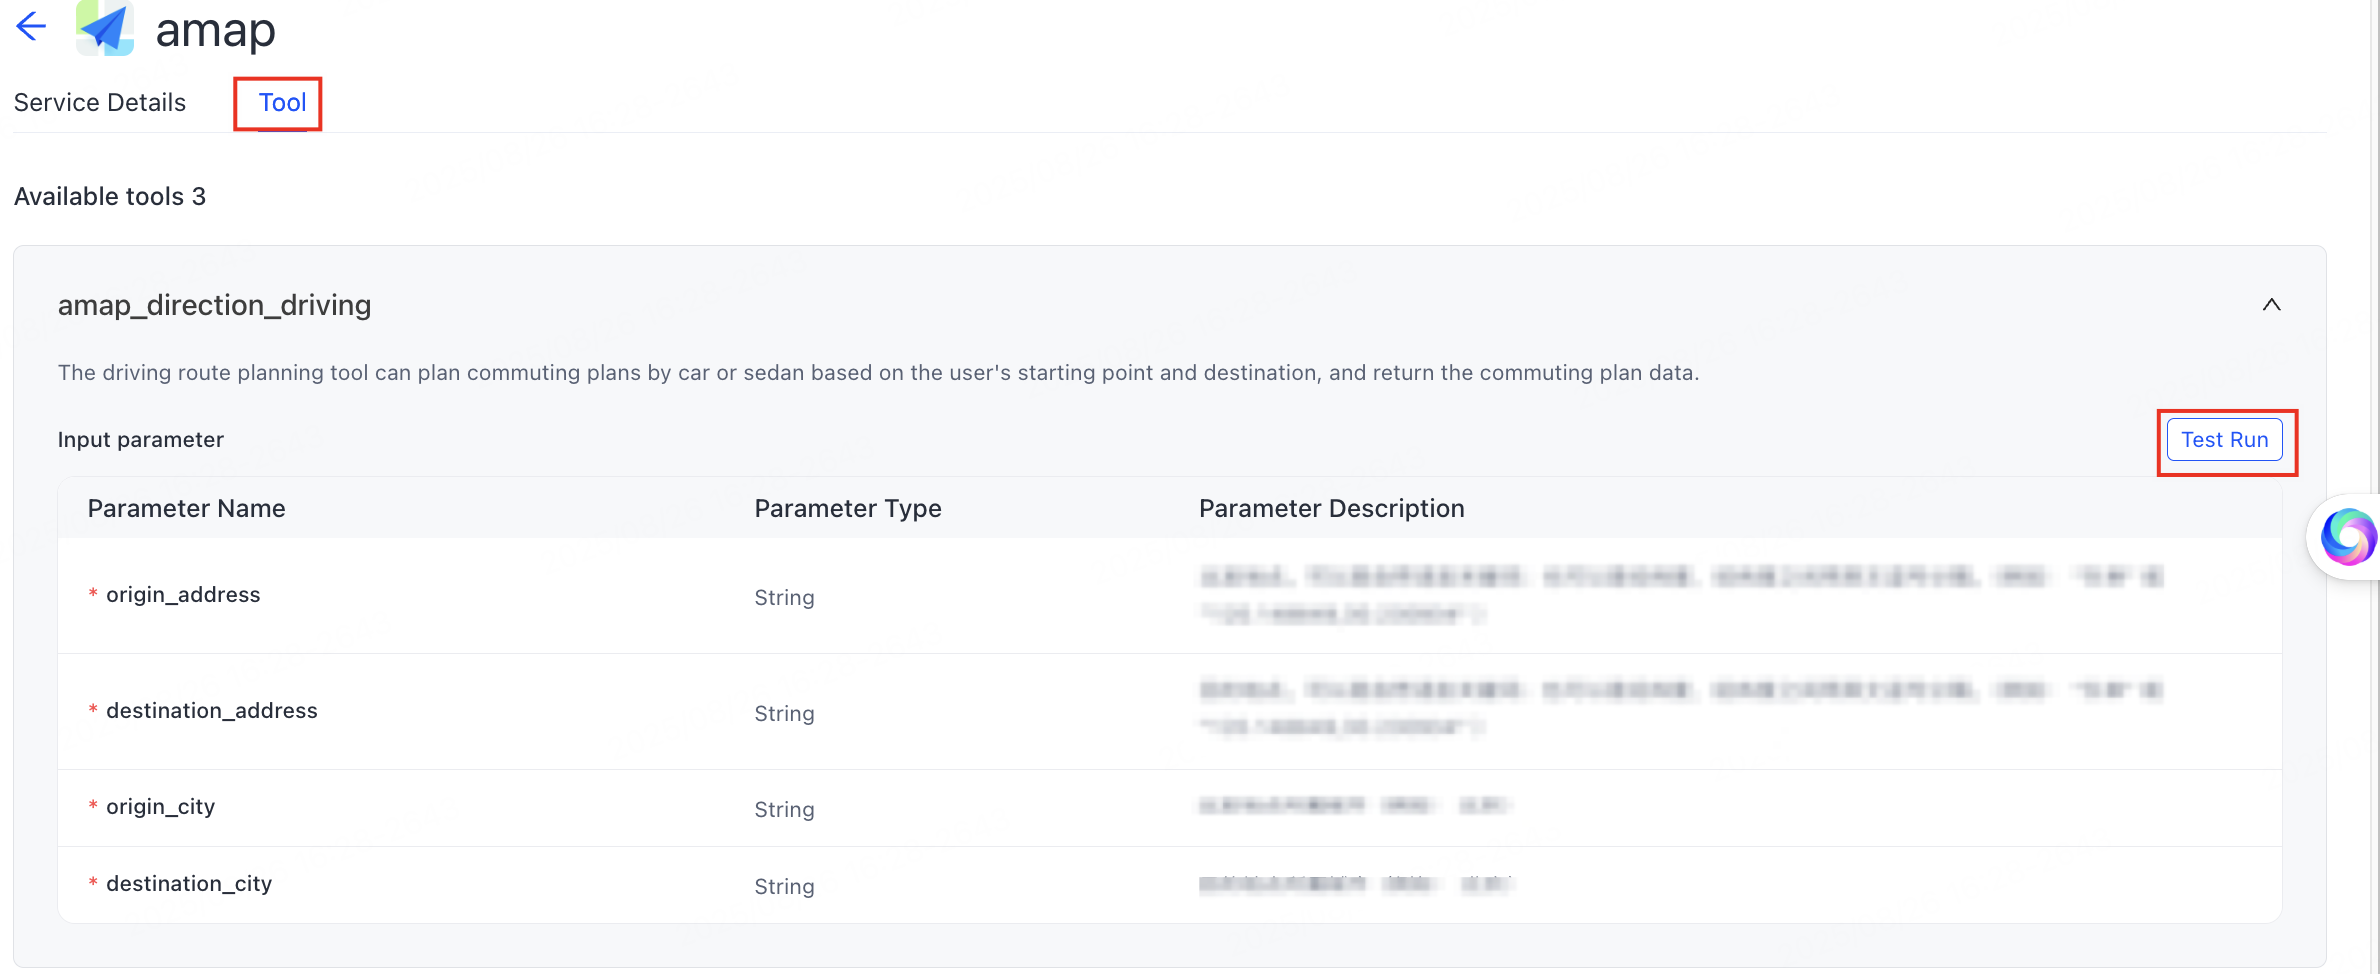Viewport: 2380px width, 974px height.
Task: Click the Parameter Type column header
Action: [848, 509]
